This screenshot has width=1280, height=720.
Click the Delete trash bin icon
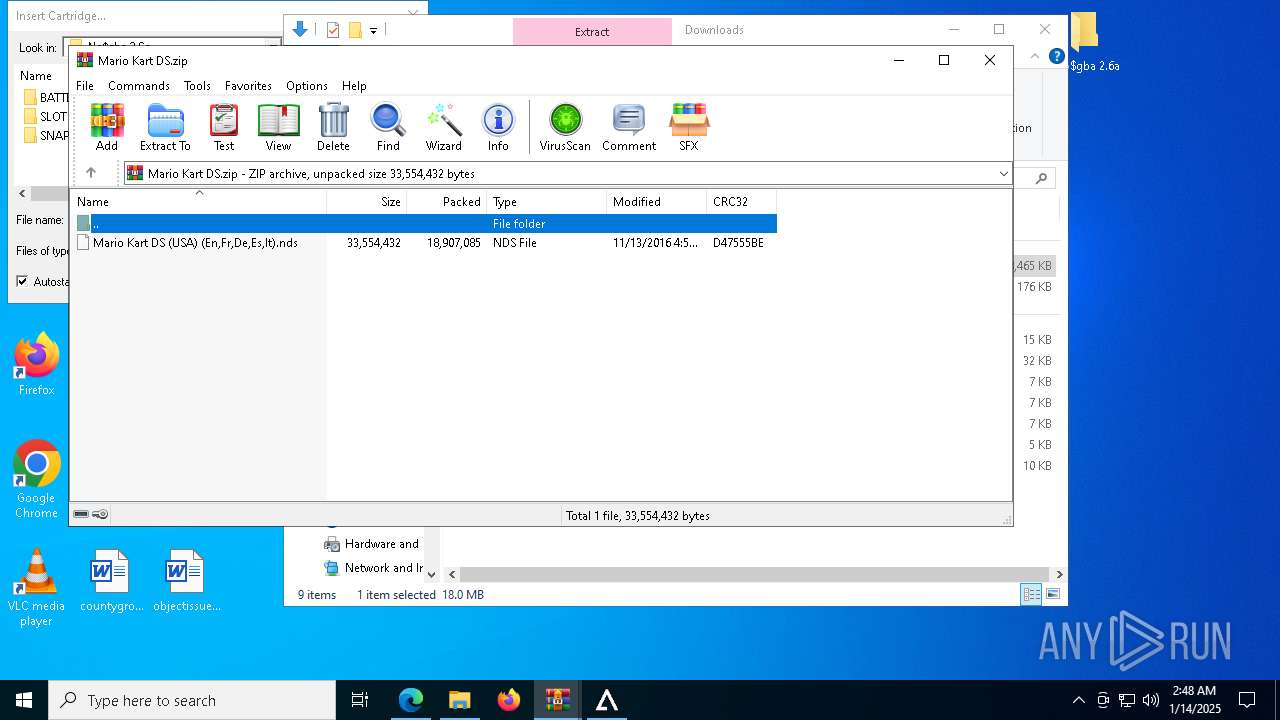pos(333,127)
